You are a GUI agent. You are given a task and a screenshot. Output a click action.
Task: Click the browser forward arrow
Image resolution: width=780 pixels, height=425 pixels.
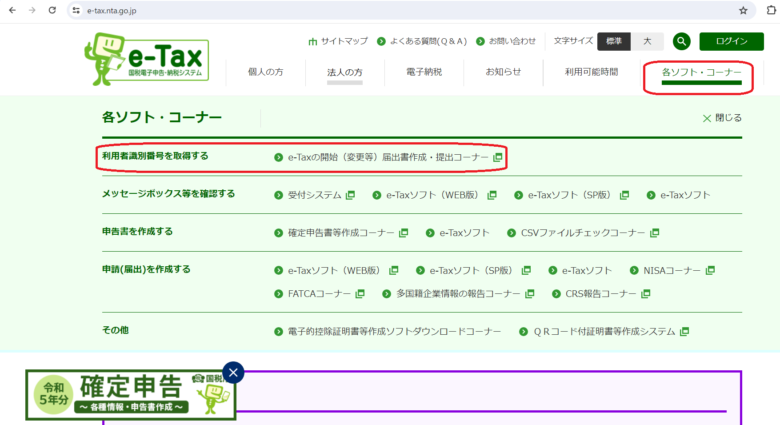tap(32, 10)
